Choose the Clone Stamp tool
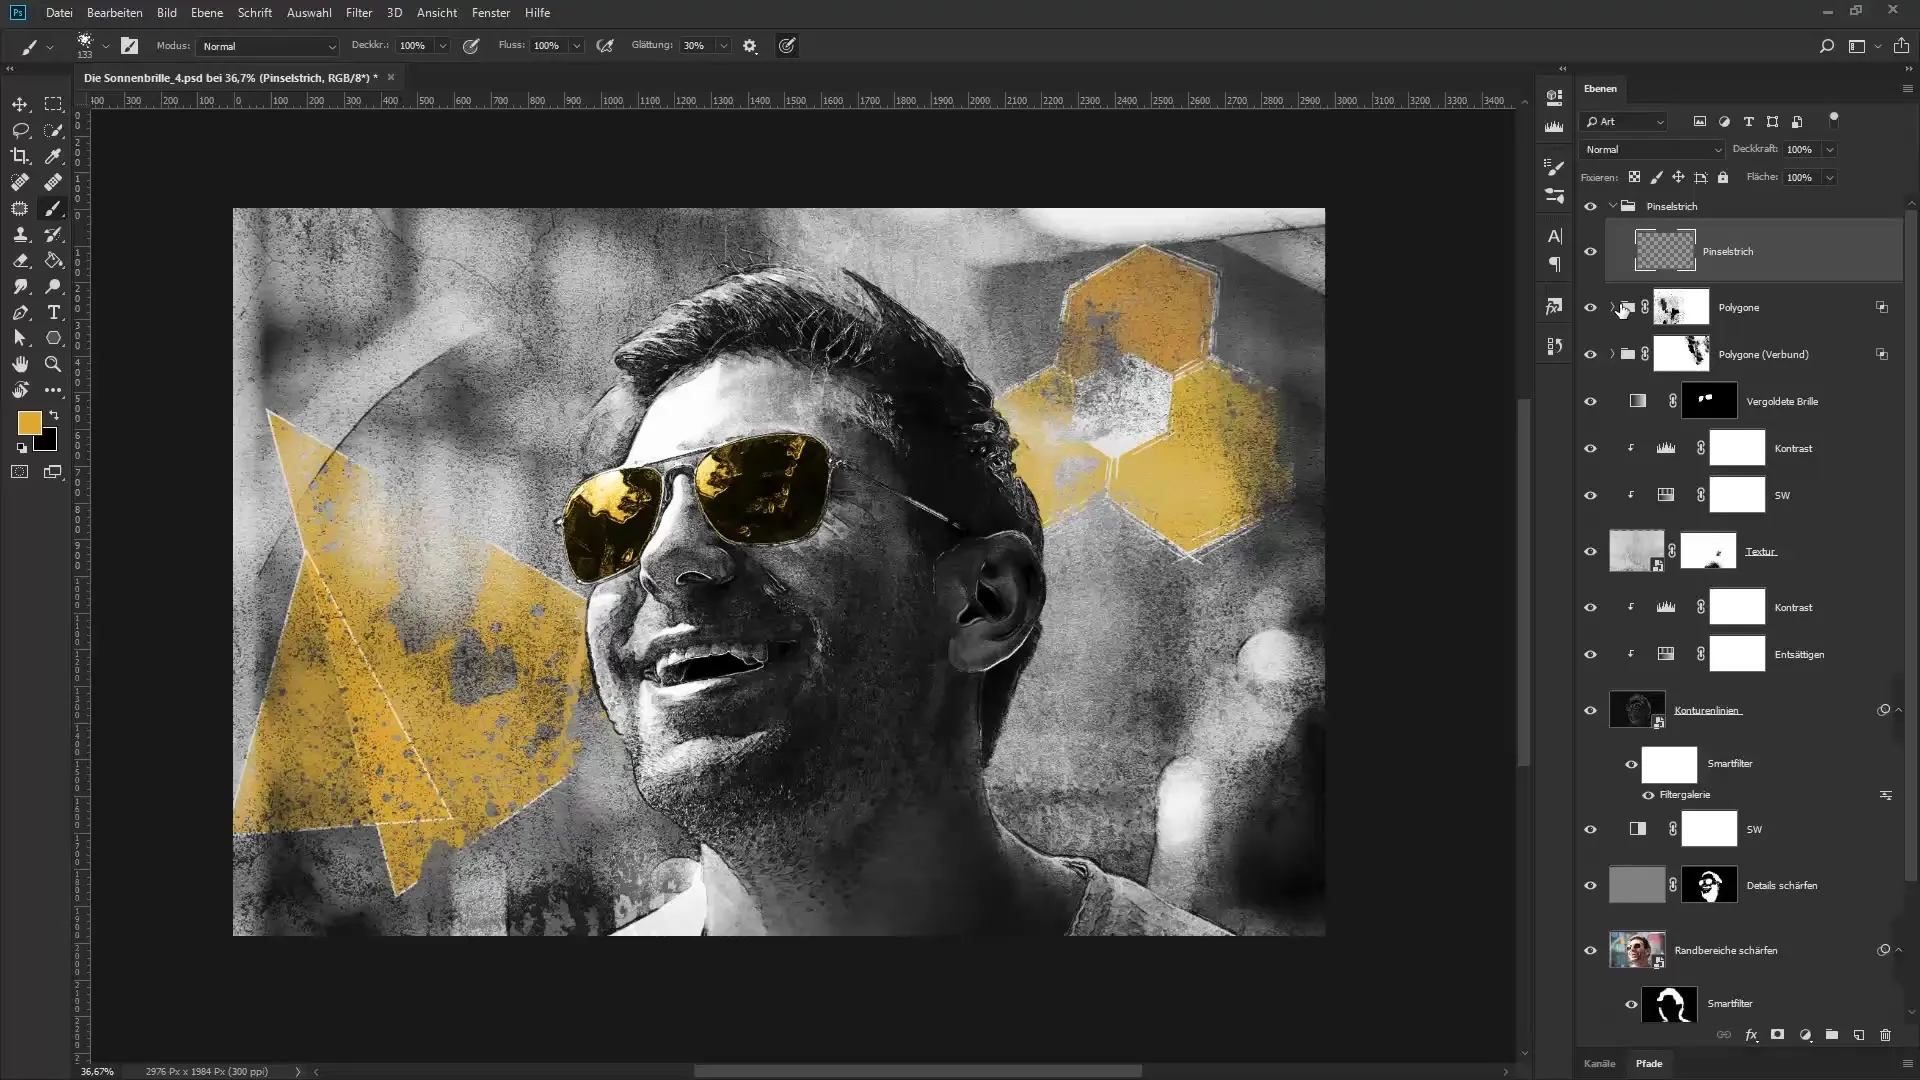The image size is (1920, 1080). click(20, 234)
